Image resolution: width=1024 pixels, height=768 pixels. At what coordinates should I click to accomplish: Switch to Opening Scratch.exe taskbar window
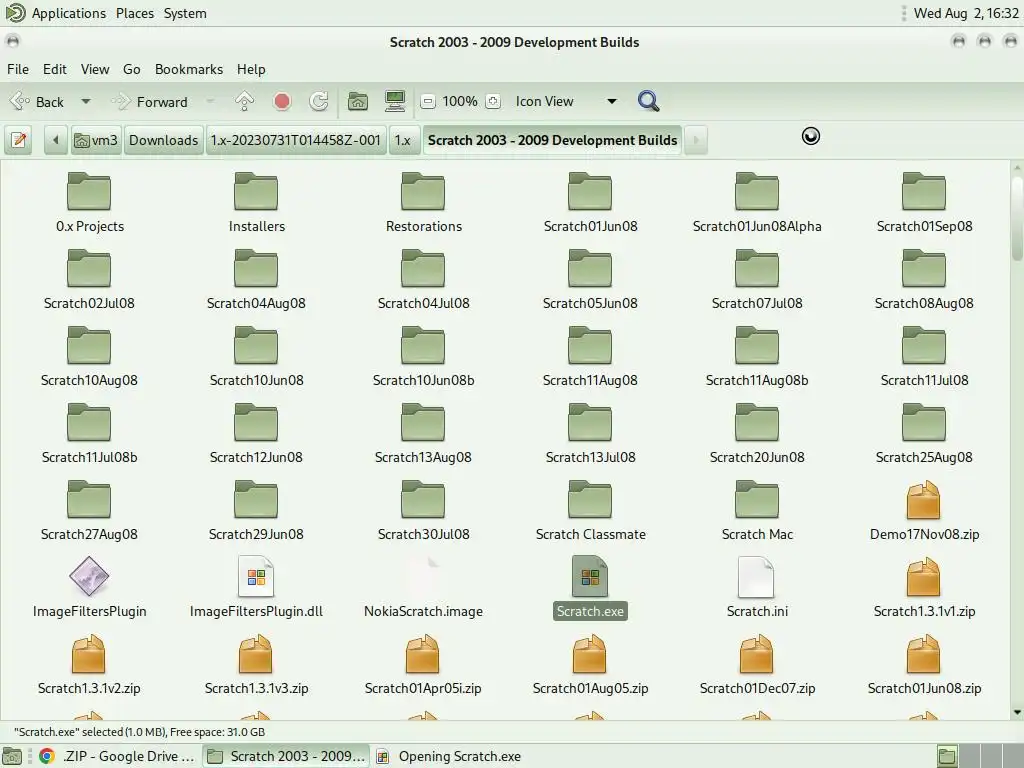[451, 756]
